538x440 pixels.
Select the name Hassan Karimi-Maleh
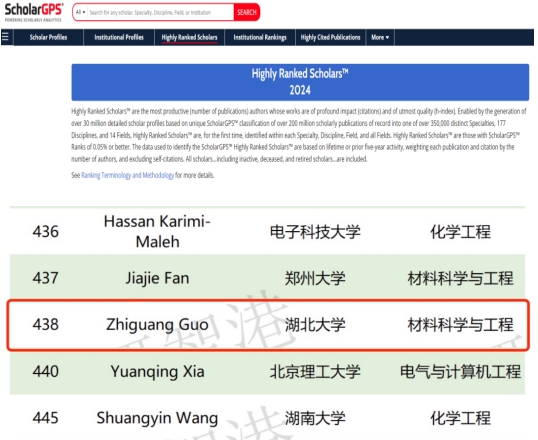tap(157, 232)
